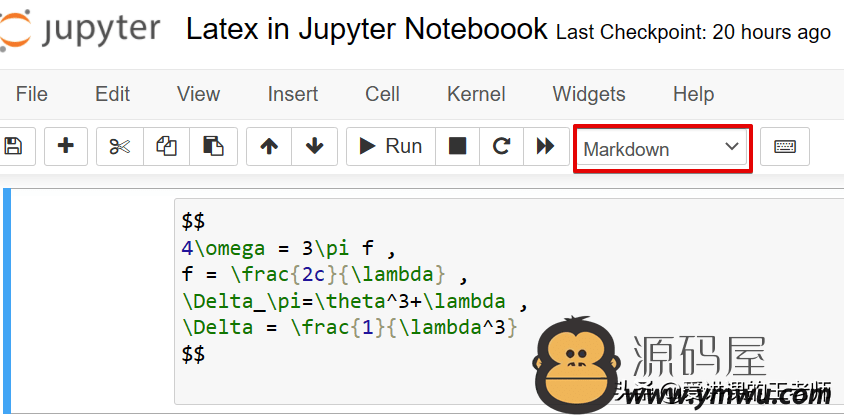Click the line '4\omega = 3\pi f ,'
This screenshot has height=415, width=844.
point(289,248)
